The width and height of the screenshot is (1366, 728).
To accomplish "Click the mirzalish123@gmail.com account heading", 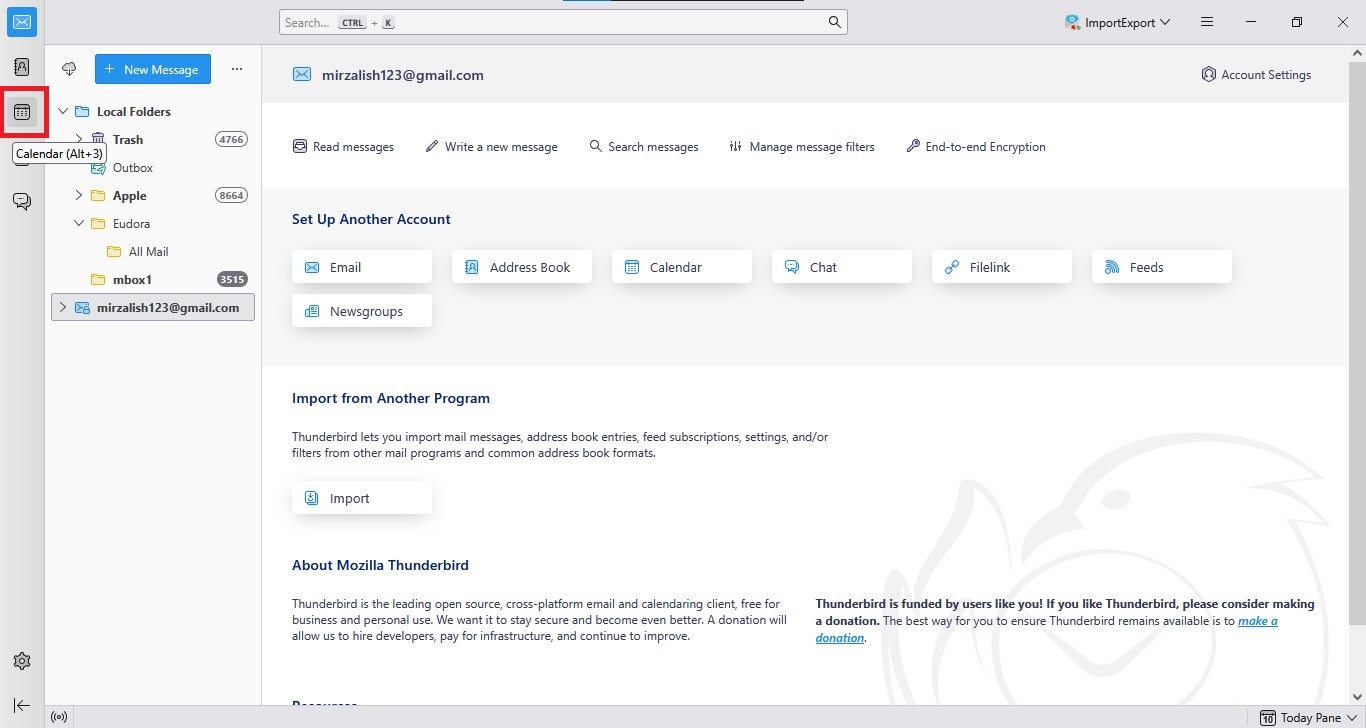I will click(x=403, y=75).
